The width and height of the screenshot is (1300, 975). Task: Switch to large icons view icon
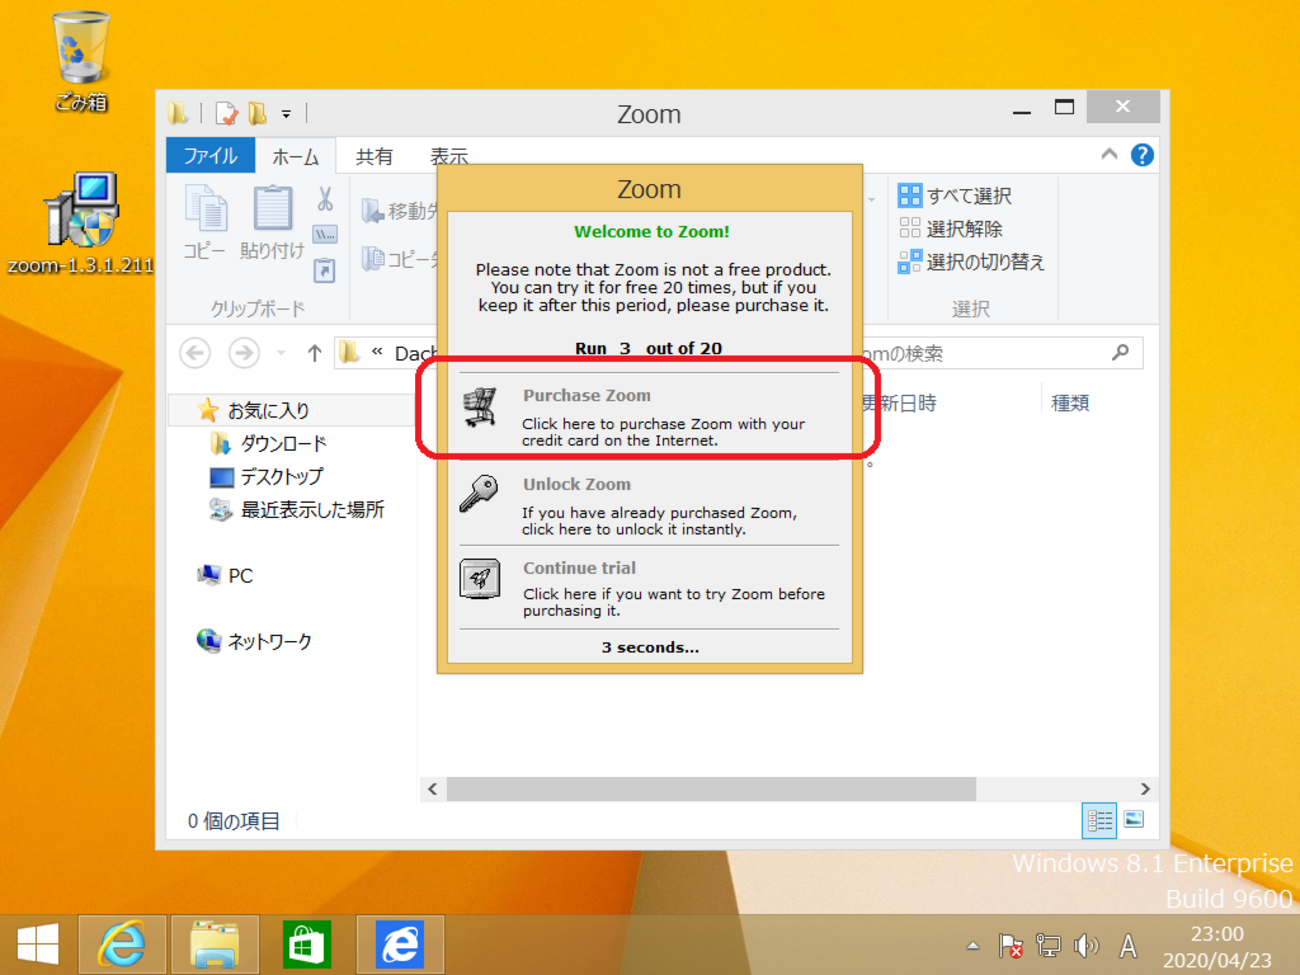(x=1134, y=820)
